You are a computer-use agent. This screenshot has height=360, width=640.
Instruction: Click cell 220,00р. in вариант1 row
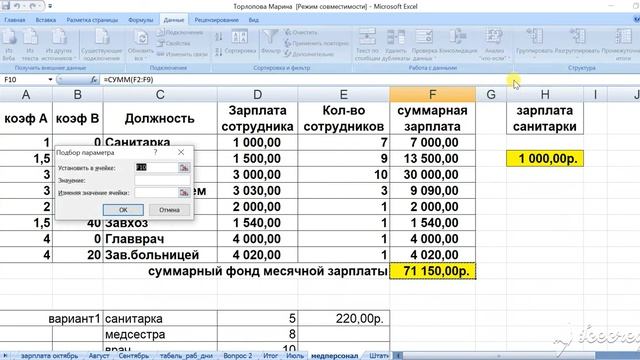(344, 318)
